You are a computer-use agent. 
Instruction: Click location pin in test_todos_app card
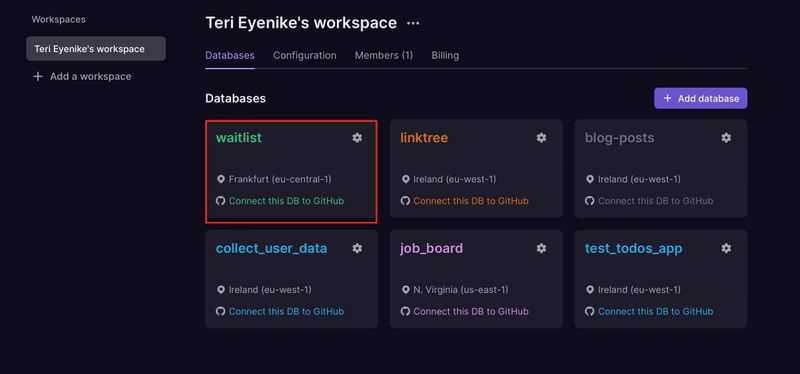590,290
